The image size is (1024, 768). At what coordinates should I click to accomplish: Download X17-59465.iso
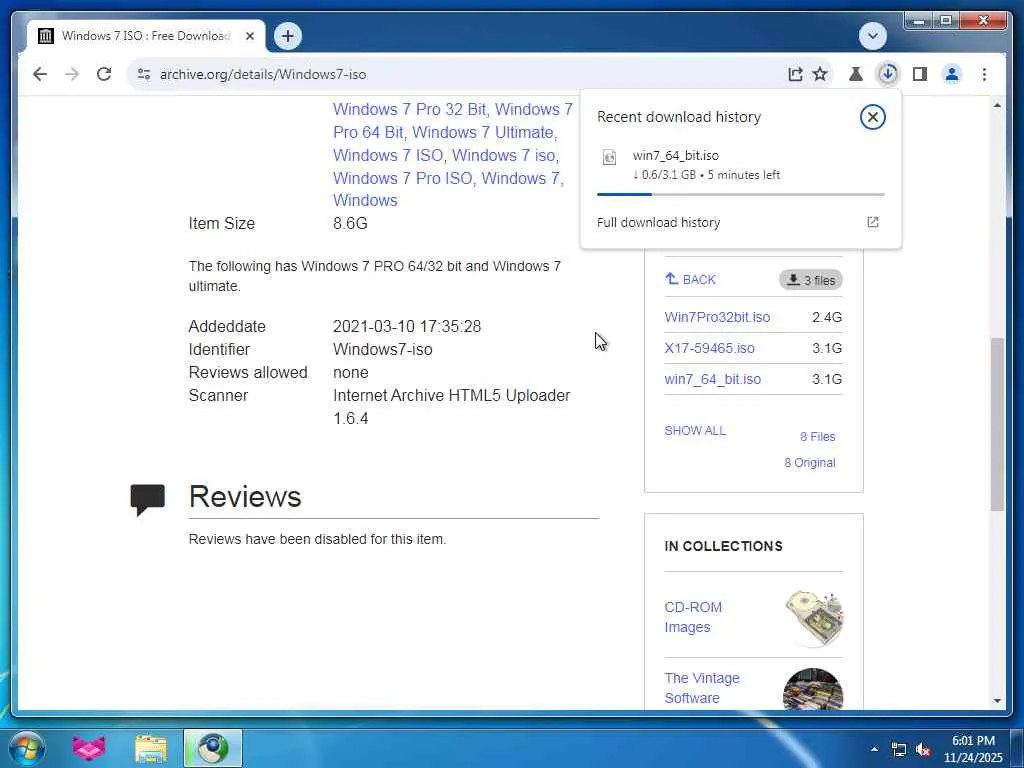point(709,348)
